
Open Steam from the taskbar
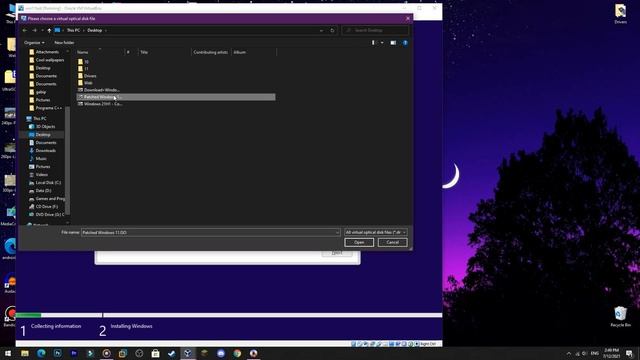172,353
